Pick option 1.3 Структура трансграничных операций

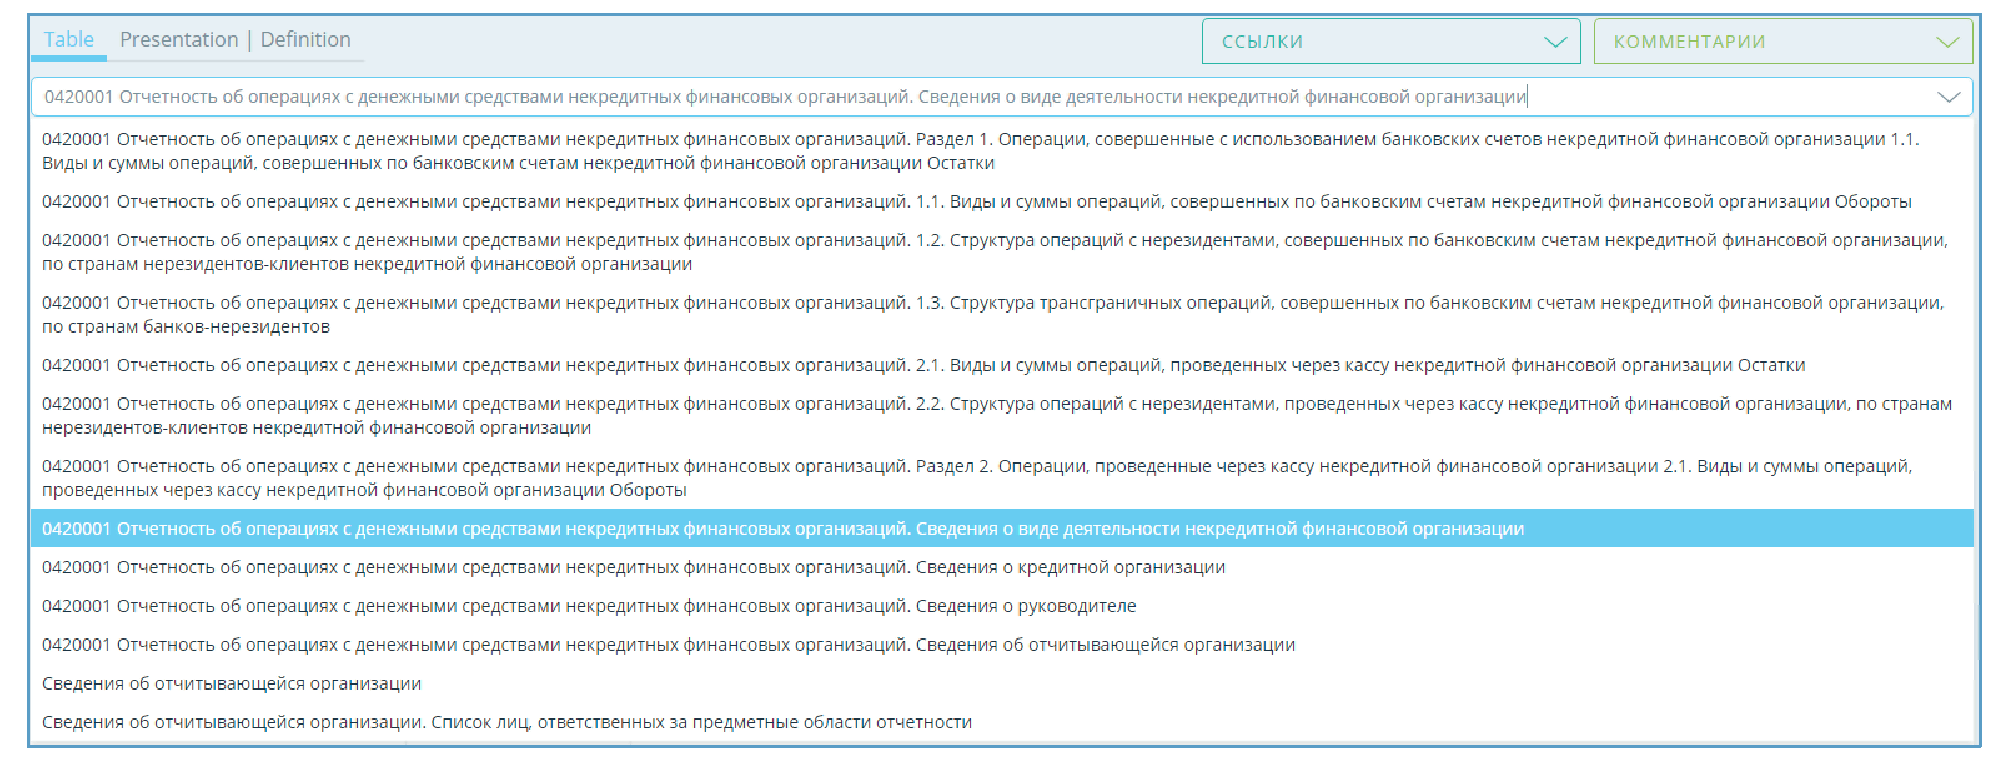(x=992, y=314)
